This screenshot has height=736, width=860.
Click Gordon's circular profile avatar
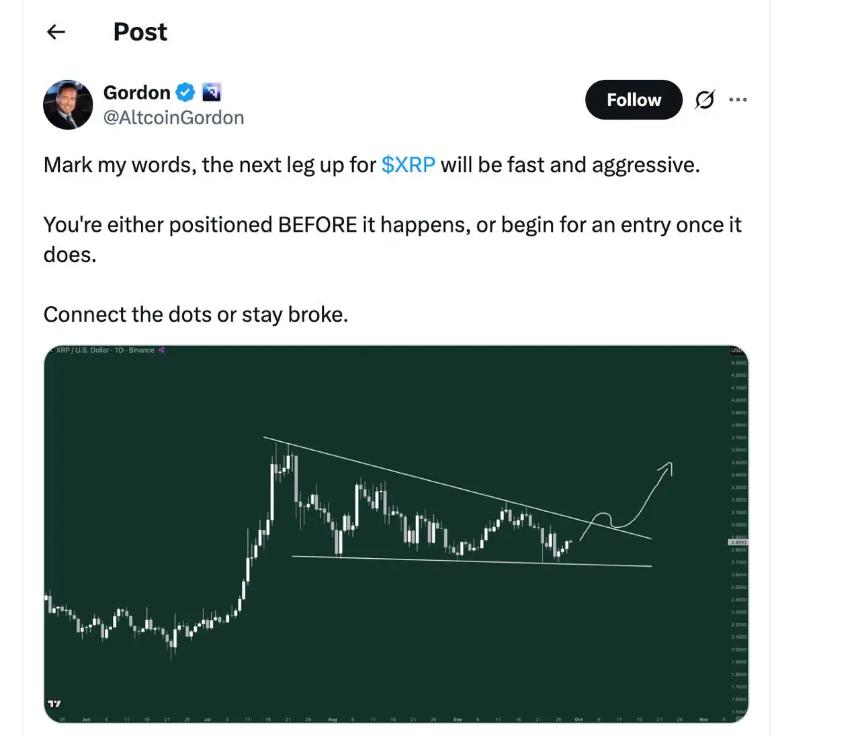(66, 104)
